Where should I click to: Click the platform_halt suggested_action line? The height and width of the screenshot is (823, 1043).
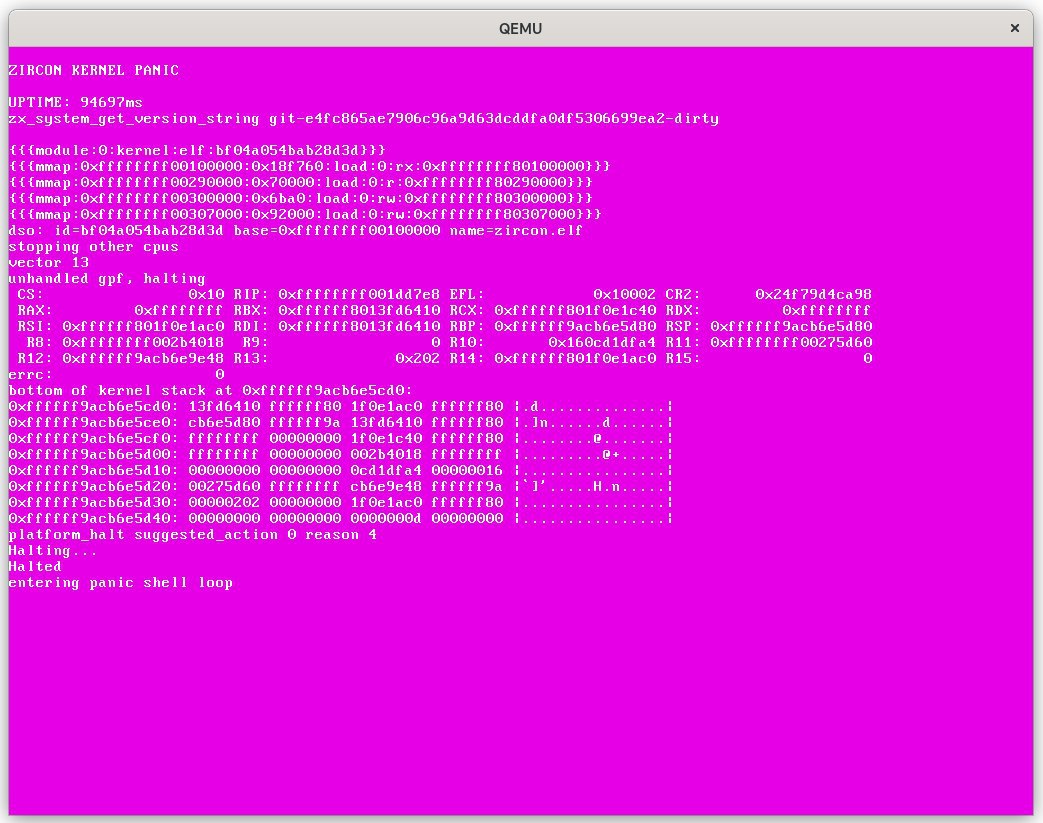[x=193, y=534]
